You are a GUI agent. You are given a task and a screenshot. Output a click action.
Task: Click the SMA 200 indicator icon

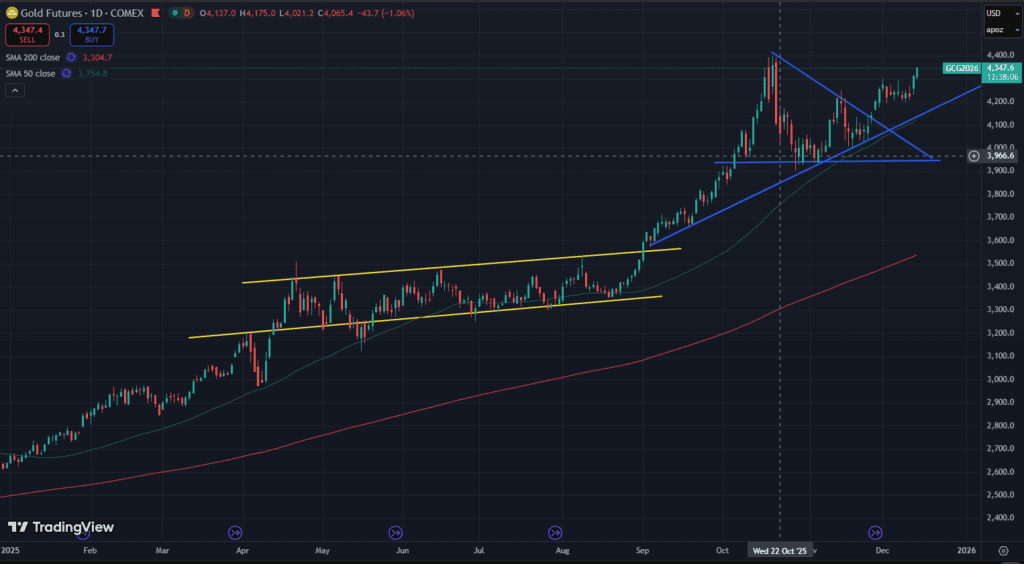pyautogui.click(x=71, y=57)
